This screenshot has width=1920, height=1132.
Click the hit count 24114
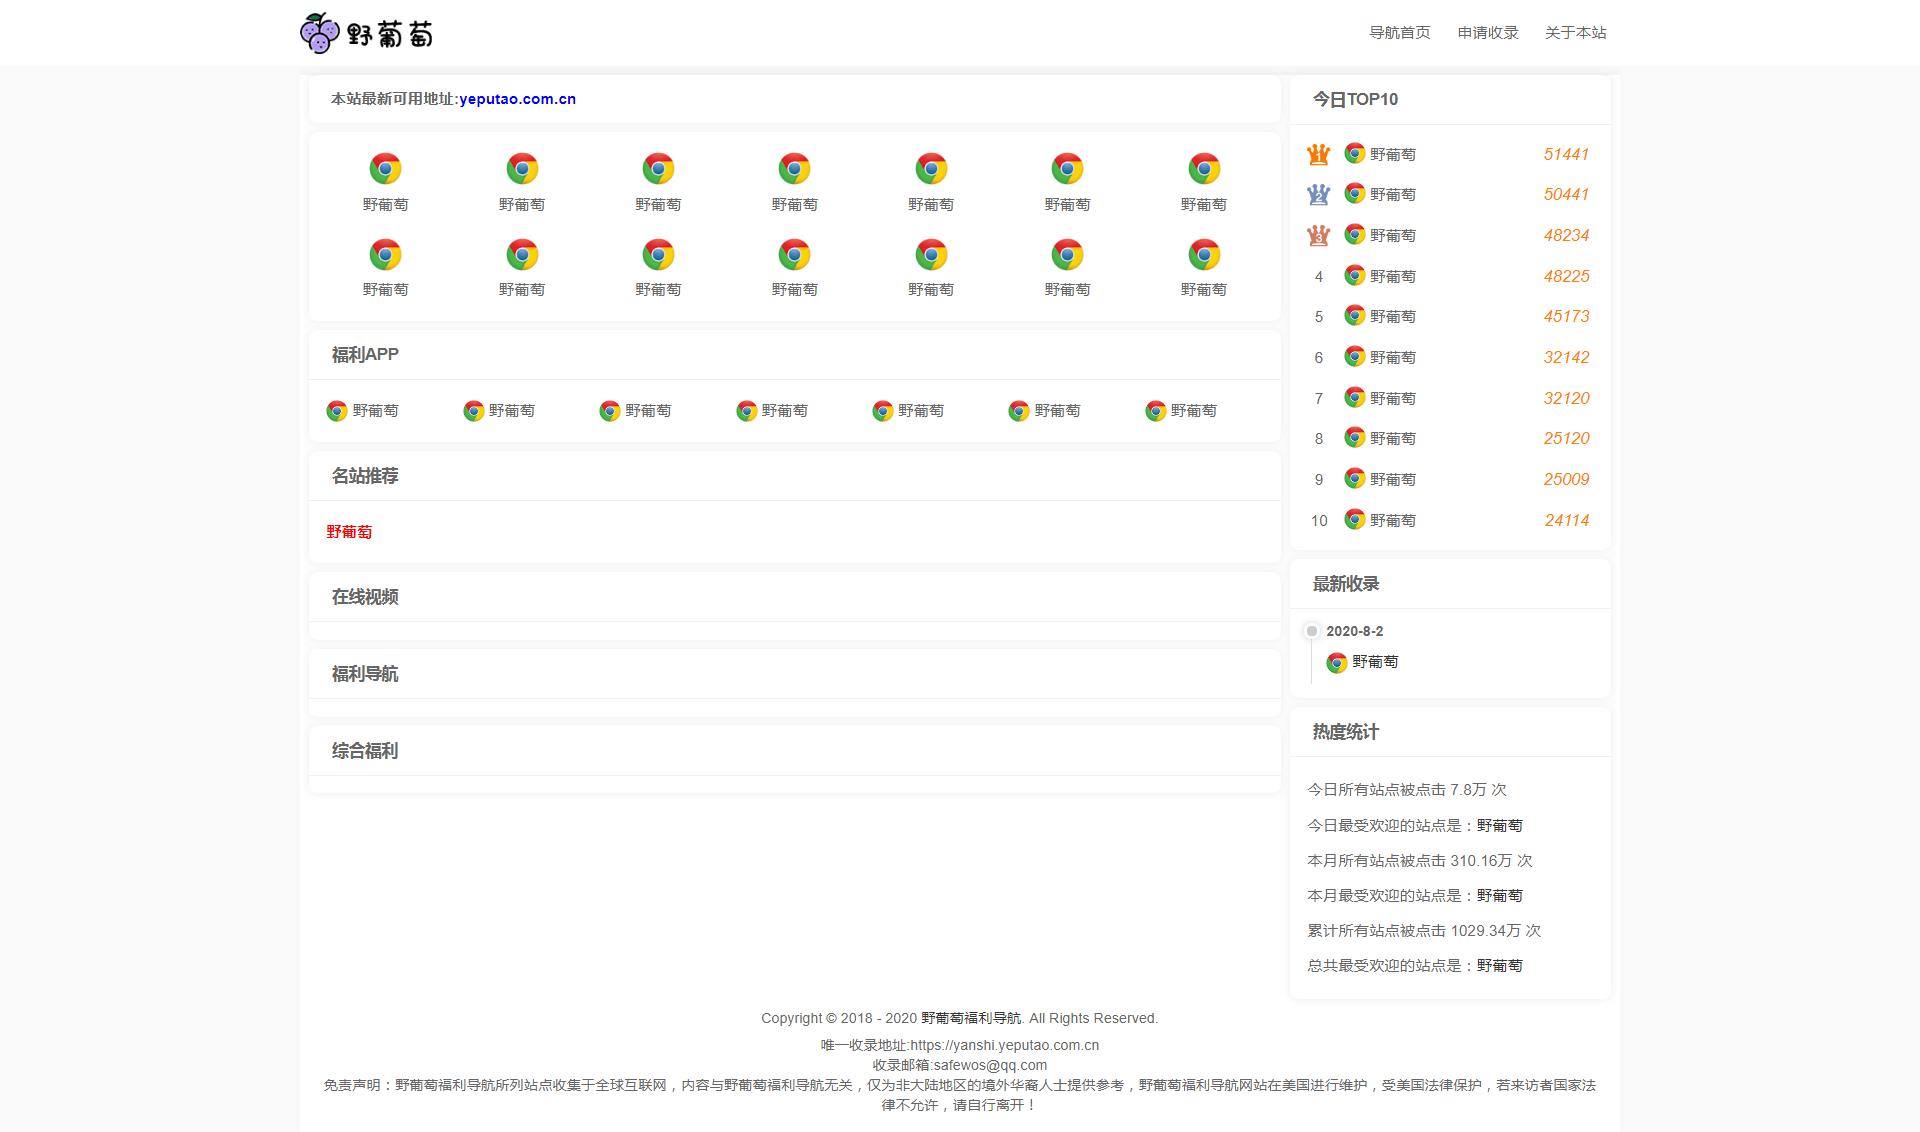[1567, 520]
